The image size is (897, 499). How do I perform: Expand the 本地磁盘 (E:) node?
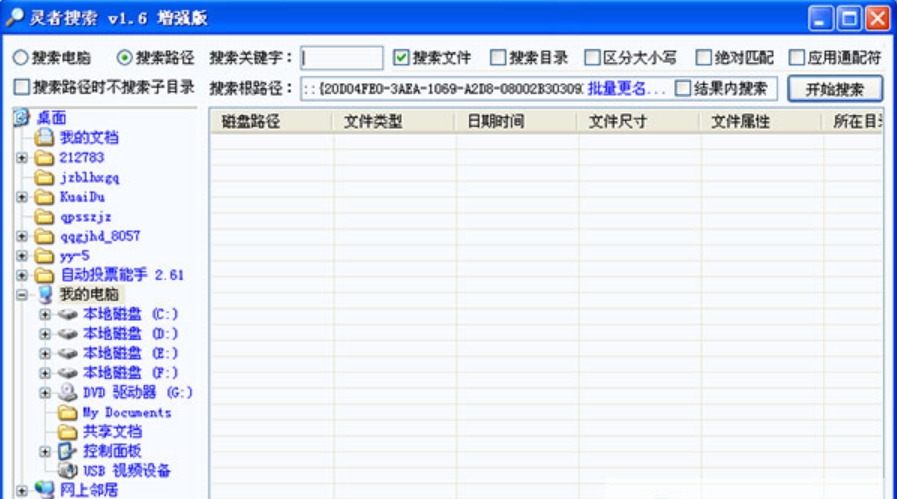coord(45,353)
